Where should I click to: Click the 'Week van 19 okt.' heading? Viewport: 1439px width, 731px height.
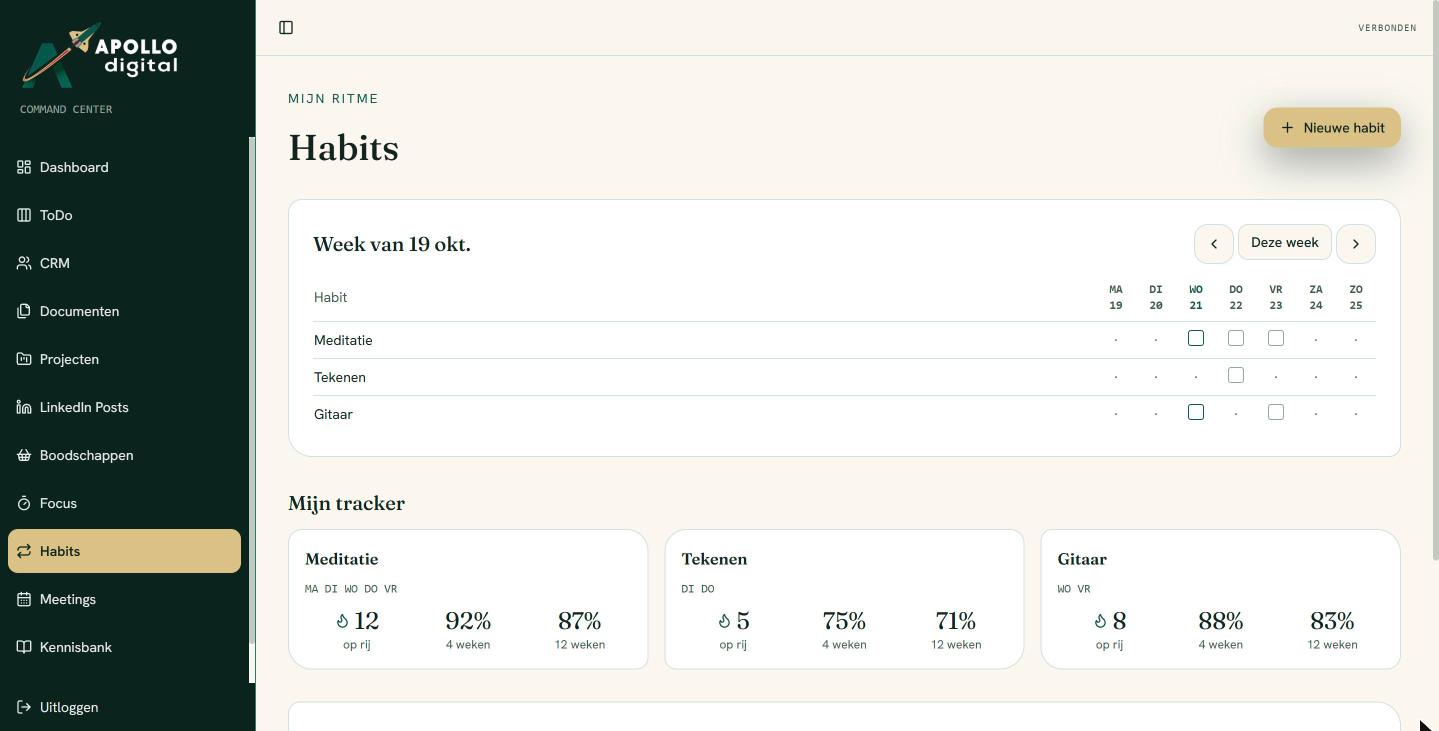[392, 244]
